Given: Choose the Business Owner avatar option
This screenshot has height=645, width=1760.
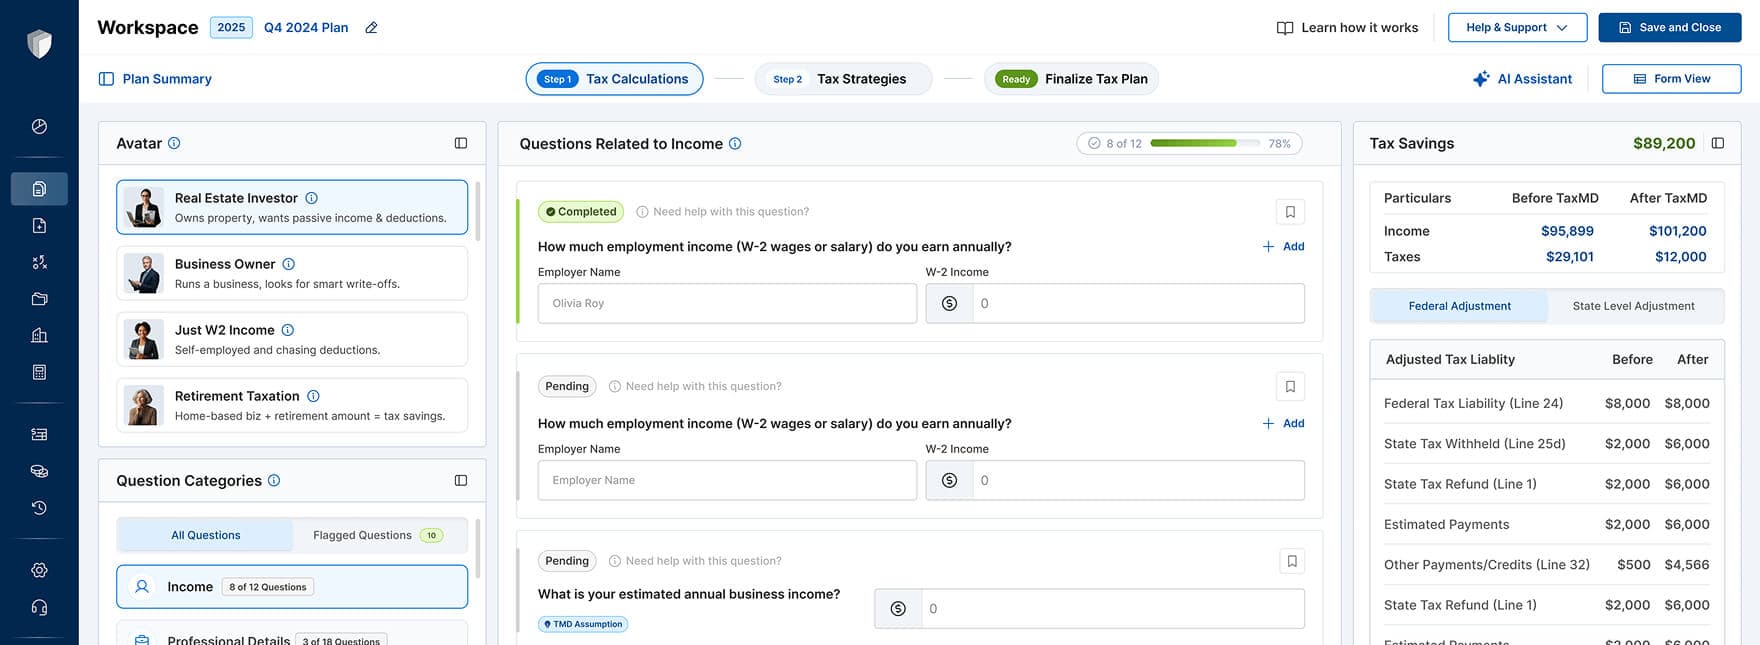Looking at the screenshot, I should click(x=292, y=273).
